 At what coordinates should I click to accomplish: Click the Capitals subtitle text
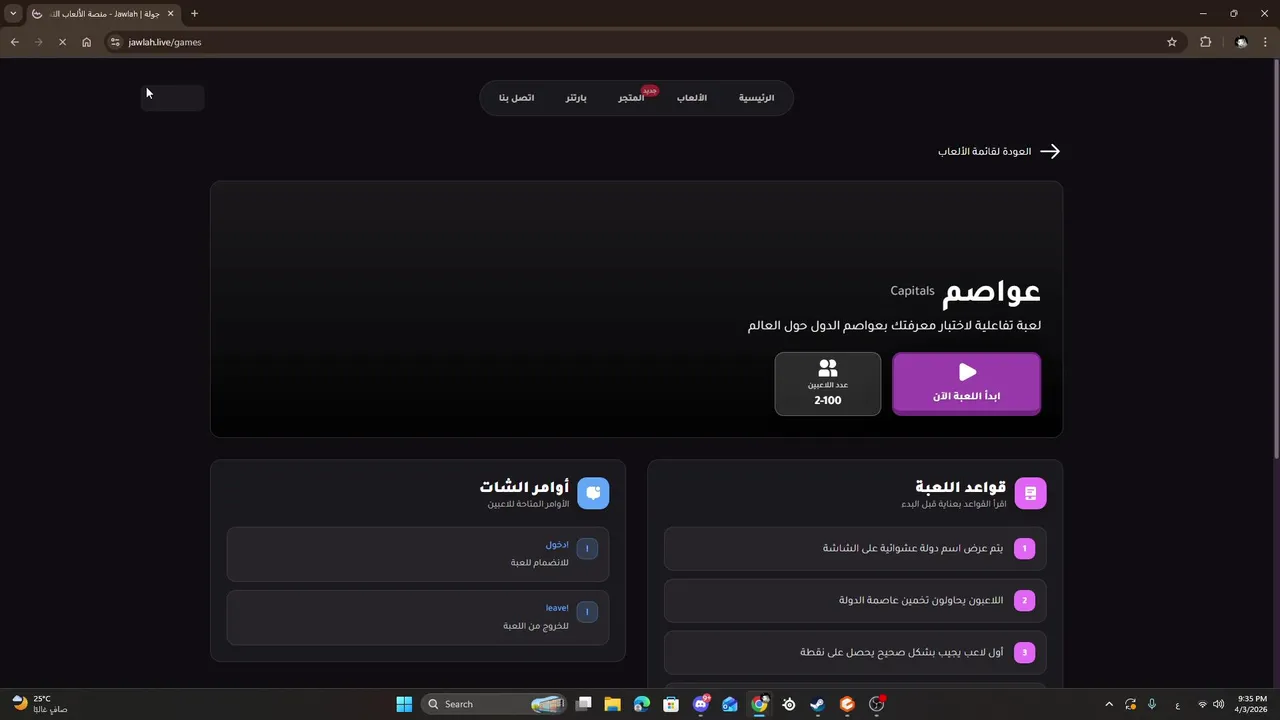point(912,291)
